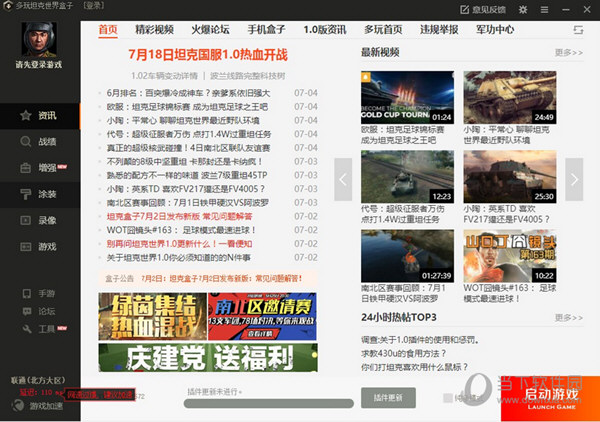Open hot post 调查:关于1.0插件的使用和惩罚

click(421, 339)
